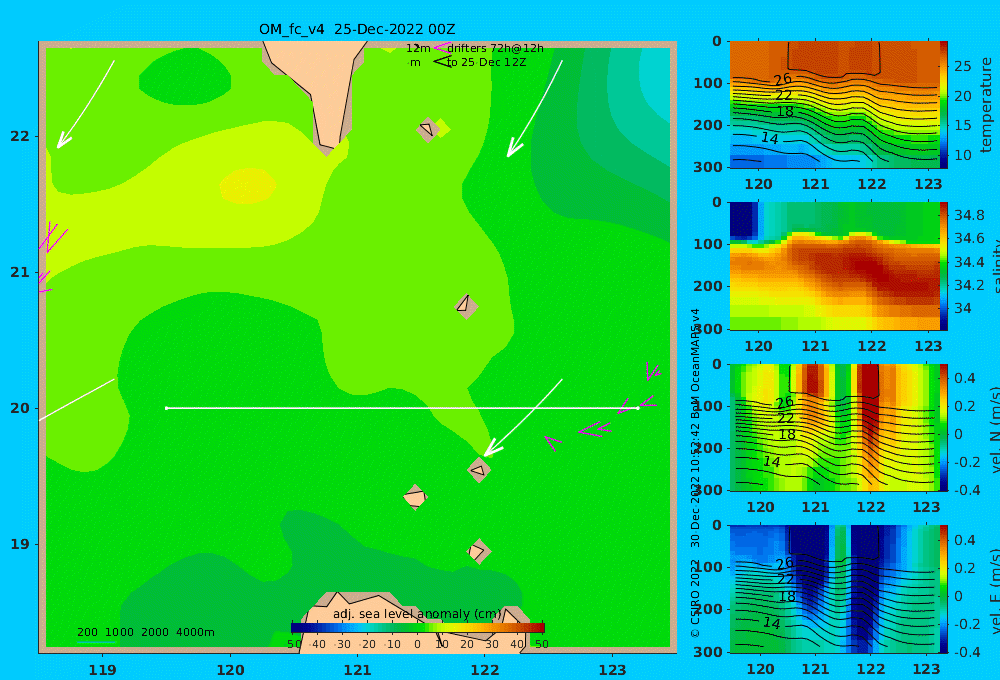Click the white current arrow in top-left corner
The image size is (1000, 680).
coord(85,105)
